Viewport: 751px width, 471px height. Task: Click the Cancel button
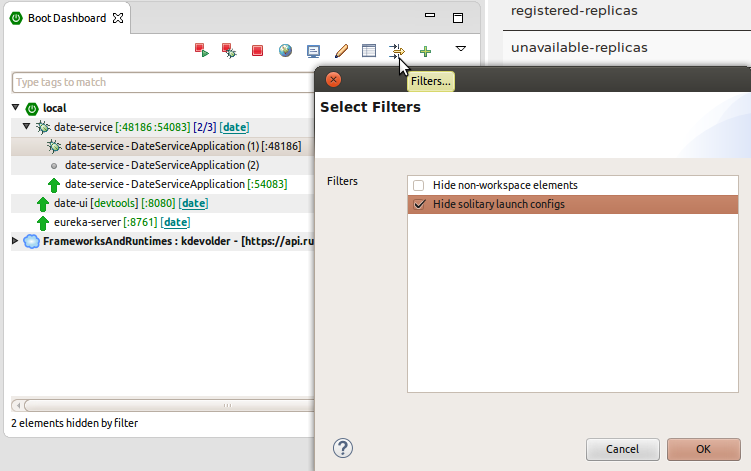[622, 449]
